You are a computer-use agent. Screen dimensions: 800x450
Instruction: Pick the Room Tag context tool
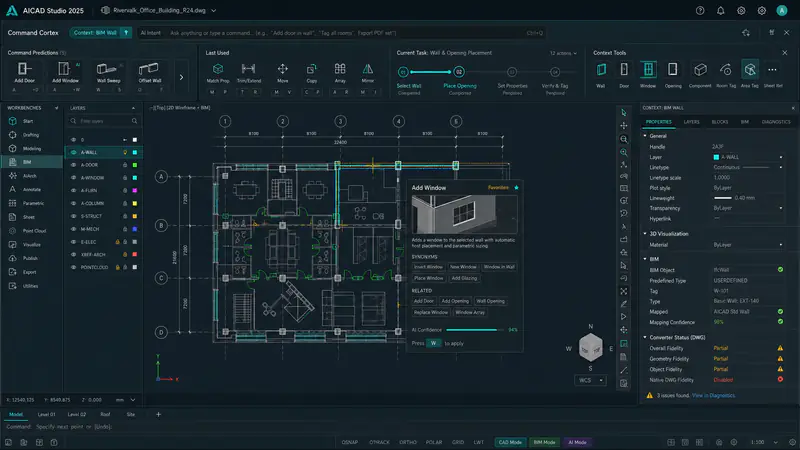coord(726,74)
